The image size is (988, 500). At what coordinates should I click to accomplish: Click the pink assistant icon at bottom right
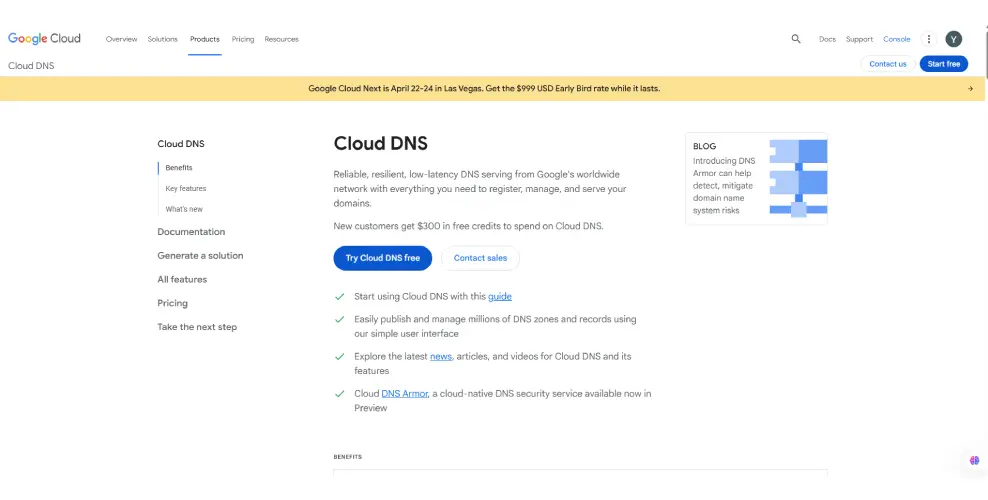tap(974, 460)
